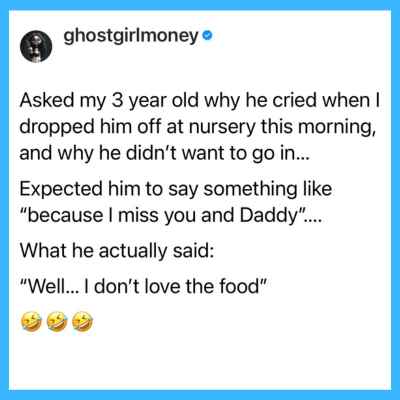Click the quote 'because I miss you and Daddy'
Image resolution: width=400 pixels, height=400 pixels.
[170, 215]
